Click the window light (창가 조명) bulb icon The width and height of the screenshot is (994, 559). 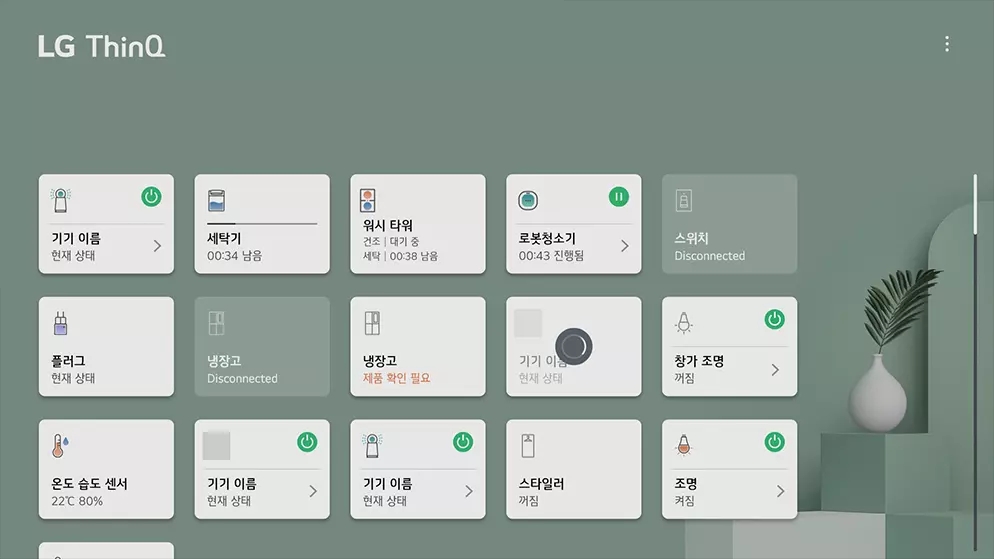coord(684,323)
